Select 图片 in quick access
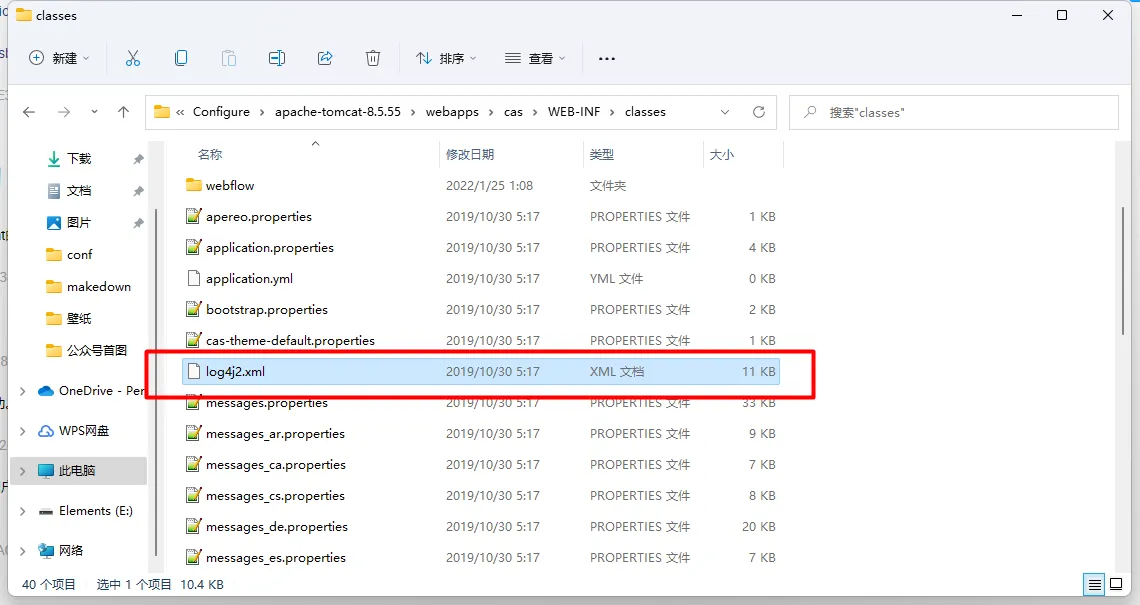The image size is (1140, 605). [79, 223]
